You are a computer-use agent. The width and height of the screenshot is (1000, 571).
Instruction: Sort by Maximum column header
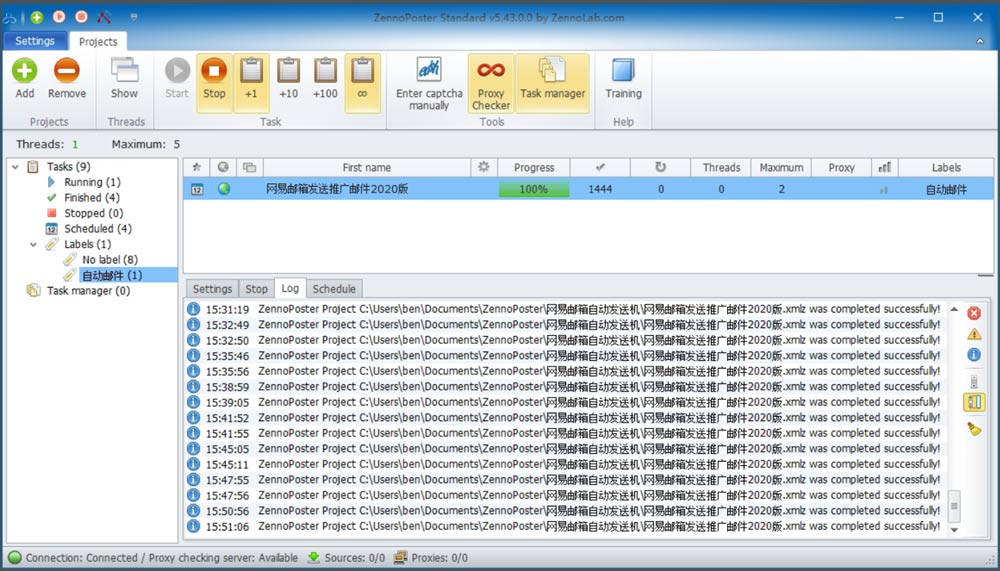(x=781, y=167)
